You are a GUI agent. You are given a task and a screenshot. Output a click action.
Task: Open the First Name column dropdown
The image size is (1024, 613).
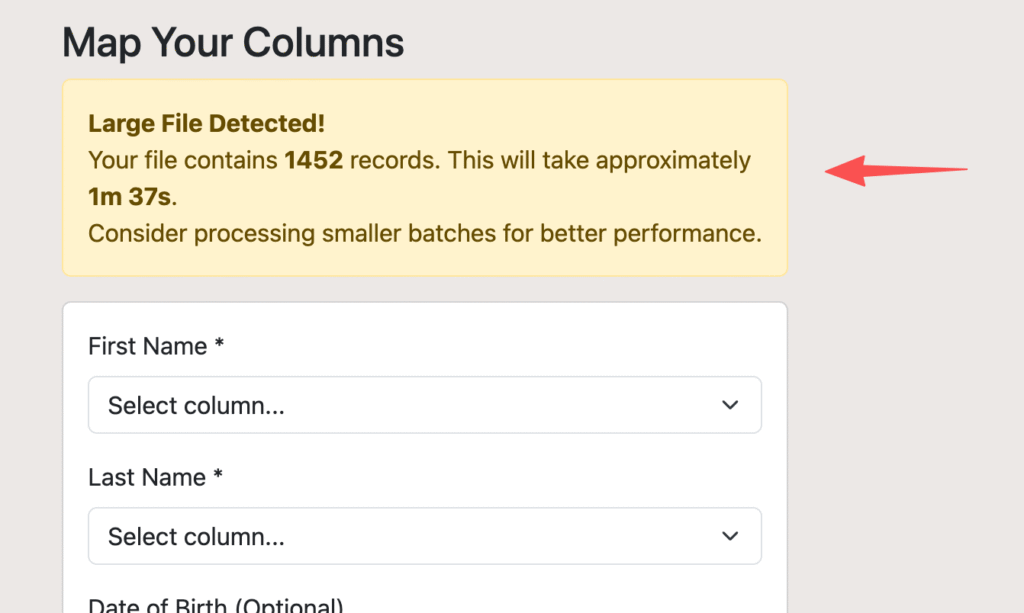click(424, 405)
